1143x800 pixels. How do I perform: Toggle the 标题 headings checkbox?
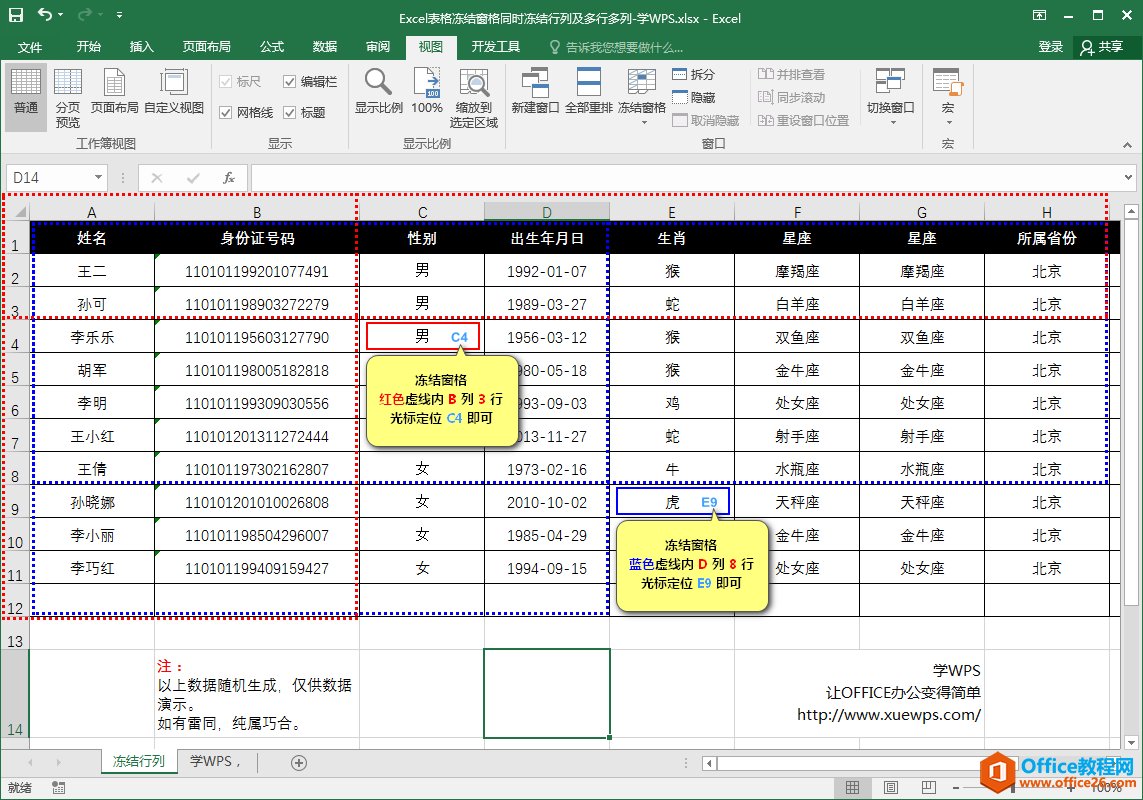(289, 112)
